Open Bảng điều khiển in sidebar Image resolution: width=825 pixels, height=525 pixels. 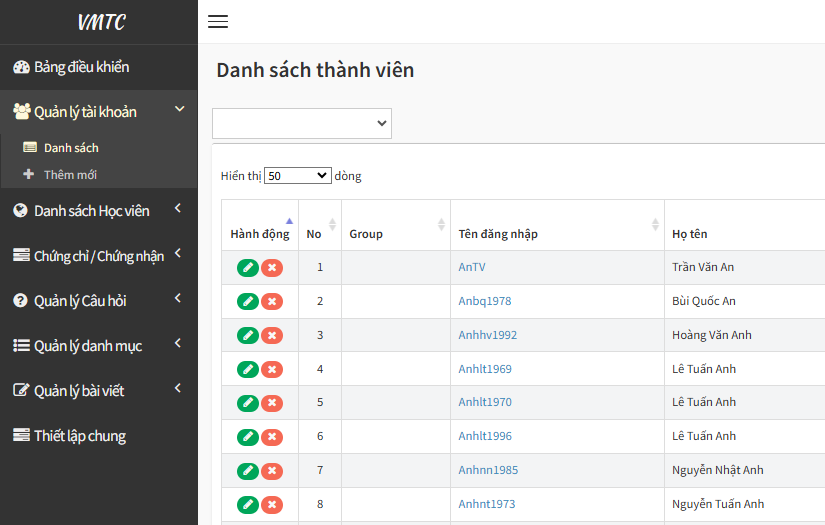point(80,67)
